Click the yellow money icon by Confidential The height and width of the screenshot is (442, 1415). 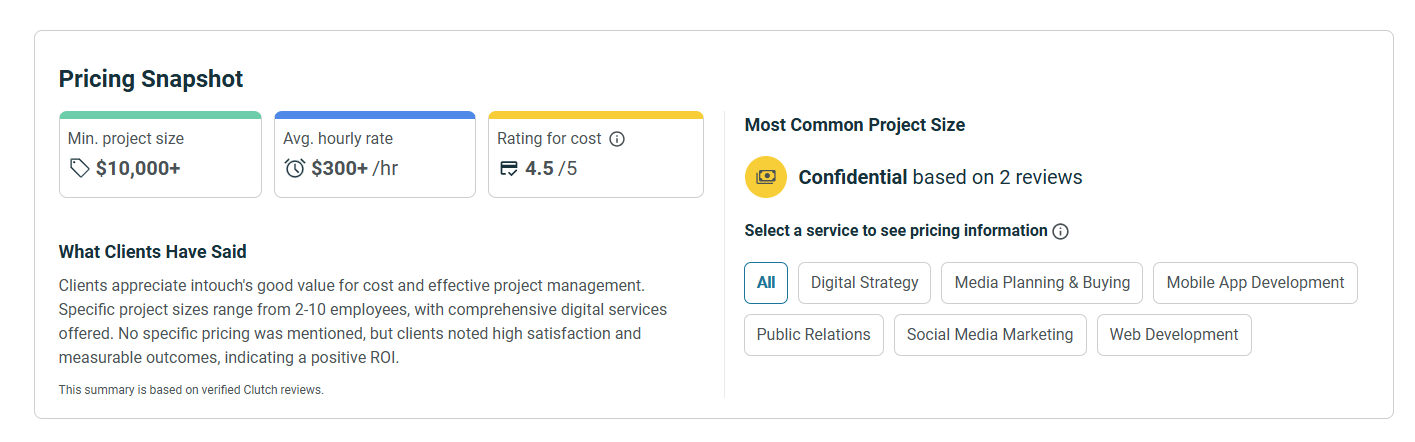point(766,177)
